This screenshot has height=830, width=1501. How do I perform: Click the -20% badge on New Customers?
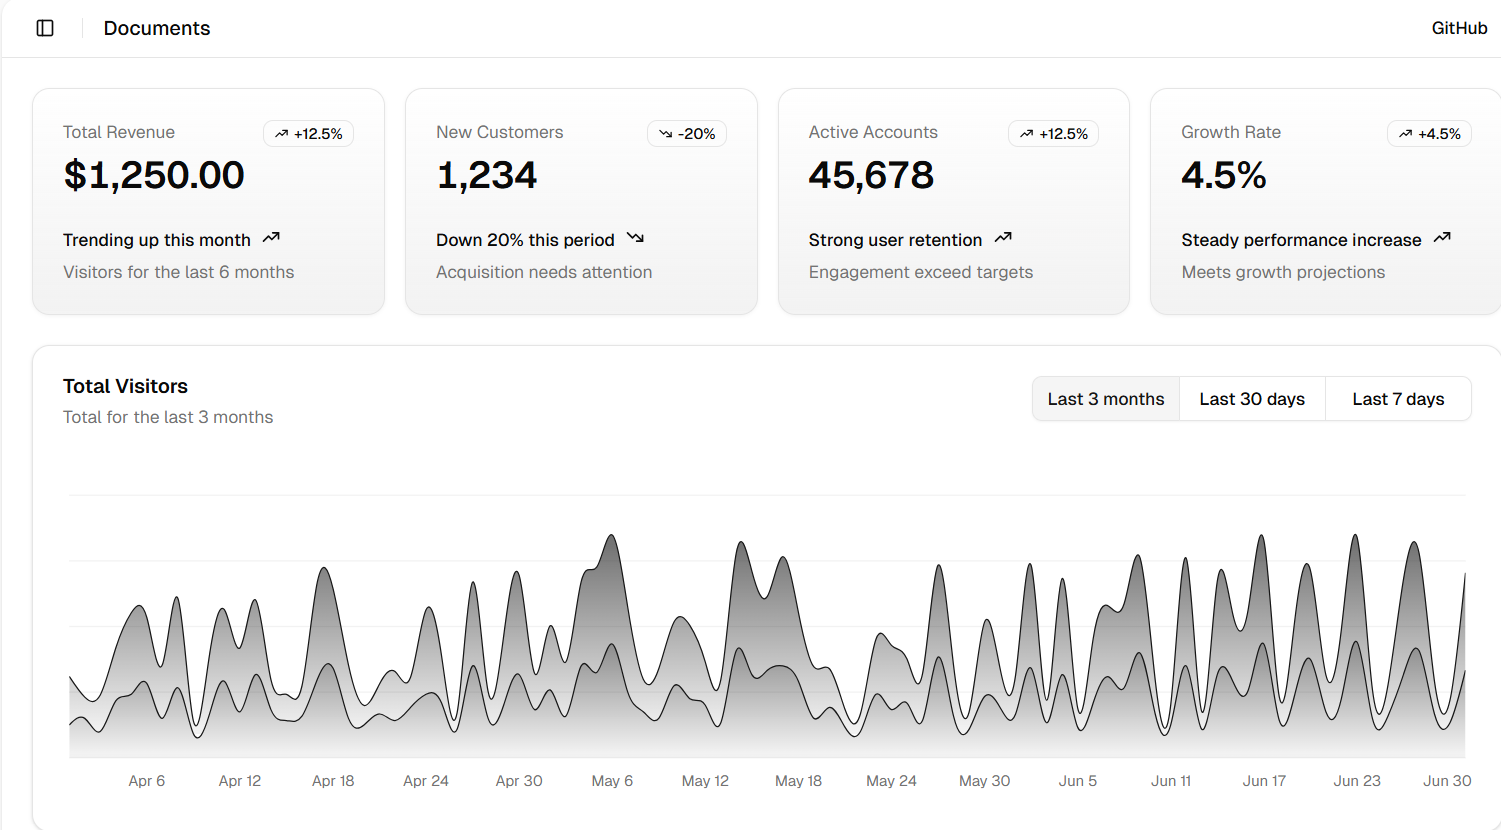coord(687,134)
